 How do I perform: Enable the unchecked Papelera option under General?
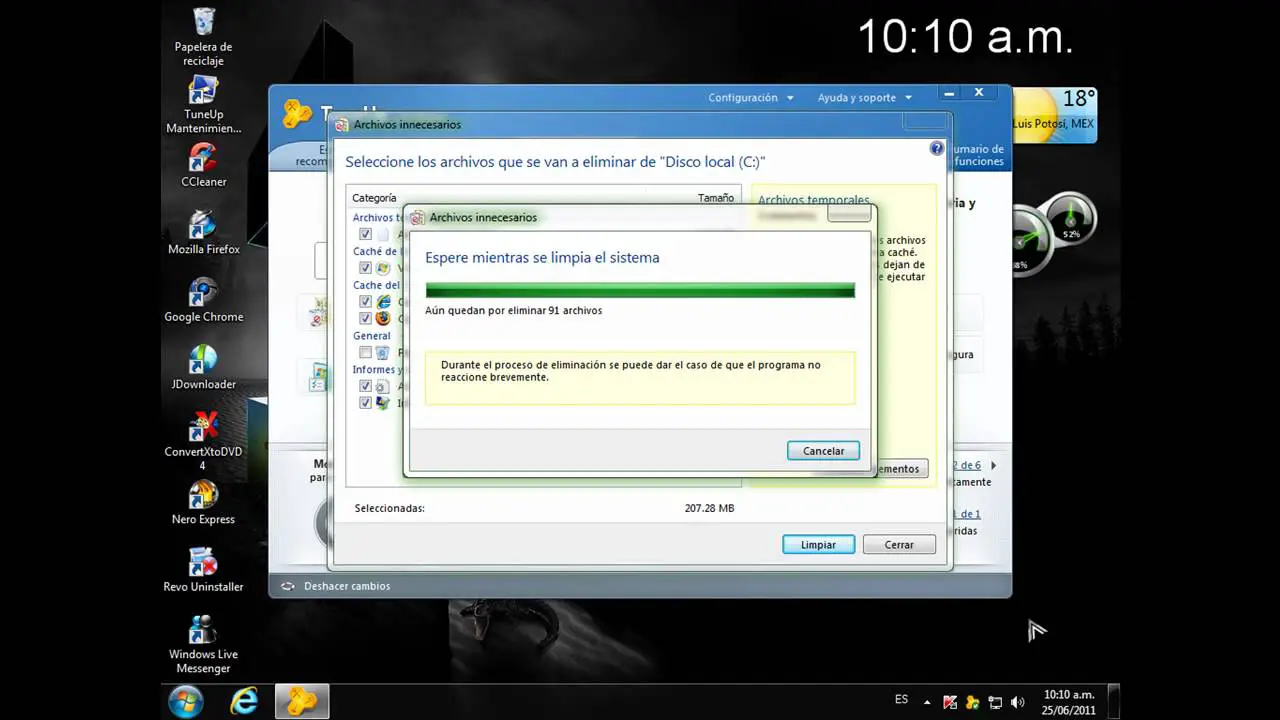pos(365,352)
